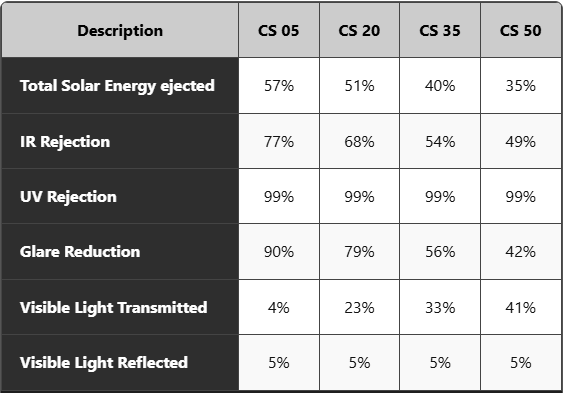Click the CS 50 column header
The height and width of the screenshot is (393, 564).
520,30
